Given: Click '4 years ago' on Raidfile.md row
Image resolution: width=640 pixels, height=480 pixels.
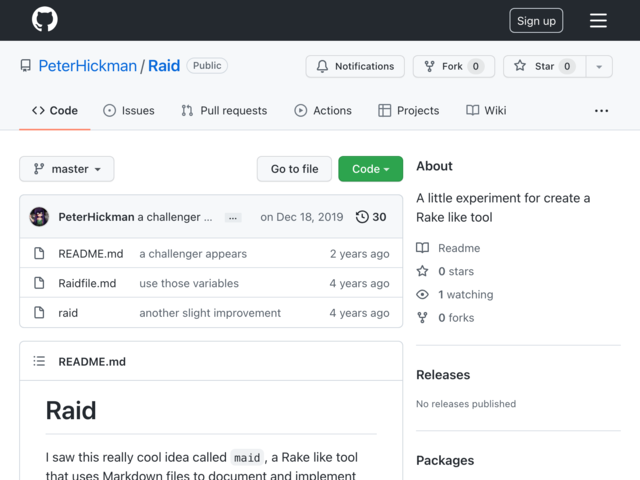Looking at the screenshot, I should point(360,283).
